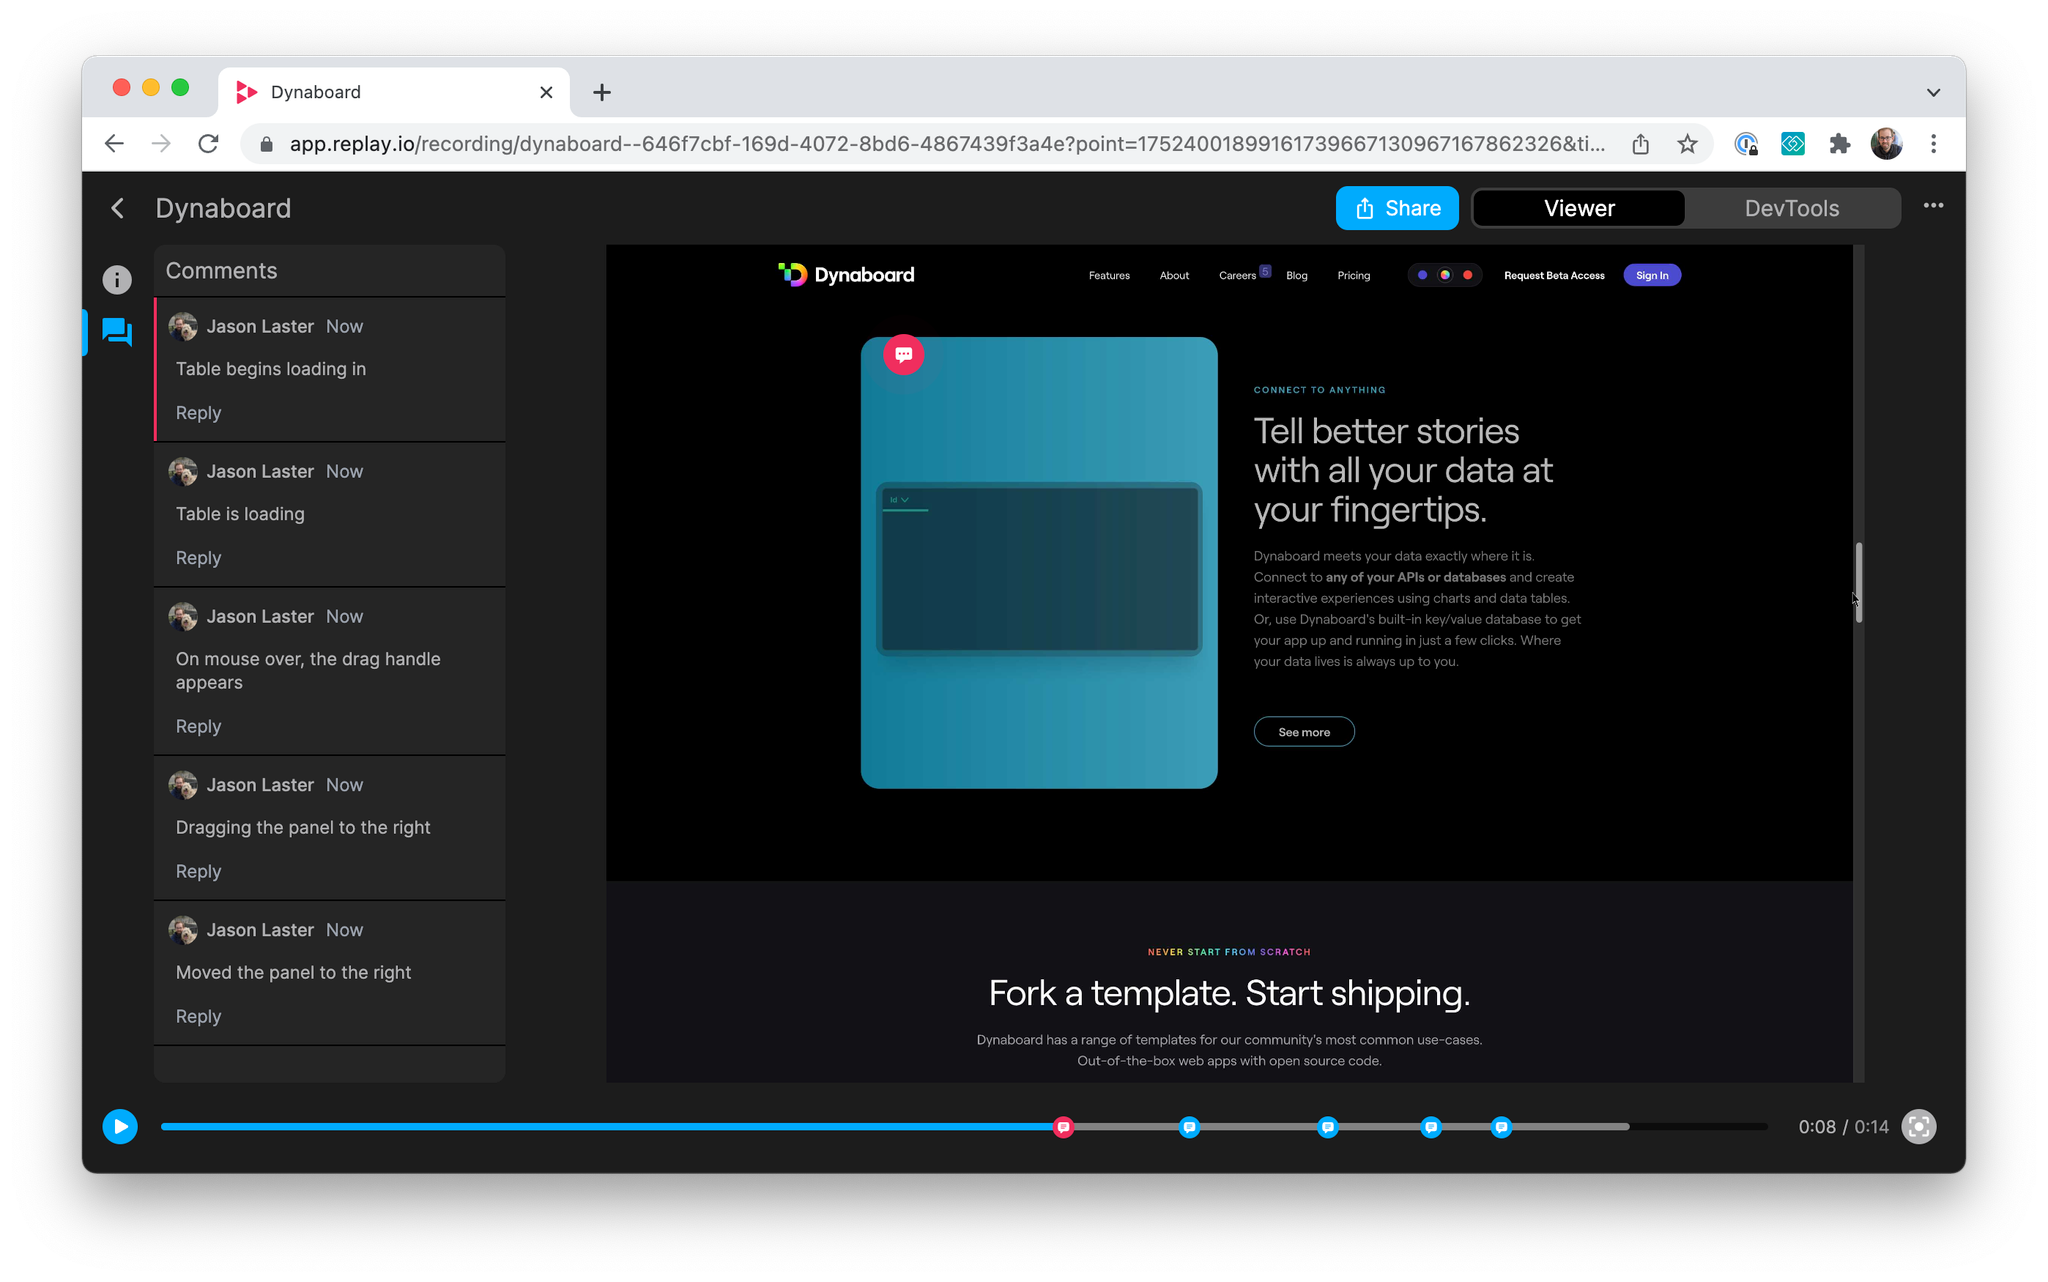Reply to 'Table is loading' comment

point(198,558)
